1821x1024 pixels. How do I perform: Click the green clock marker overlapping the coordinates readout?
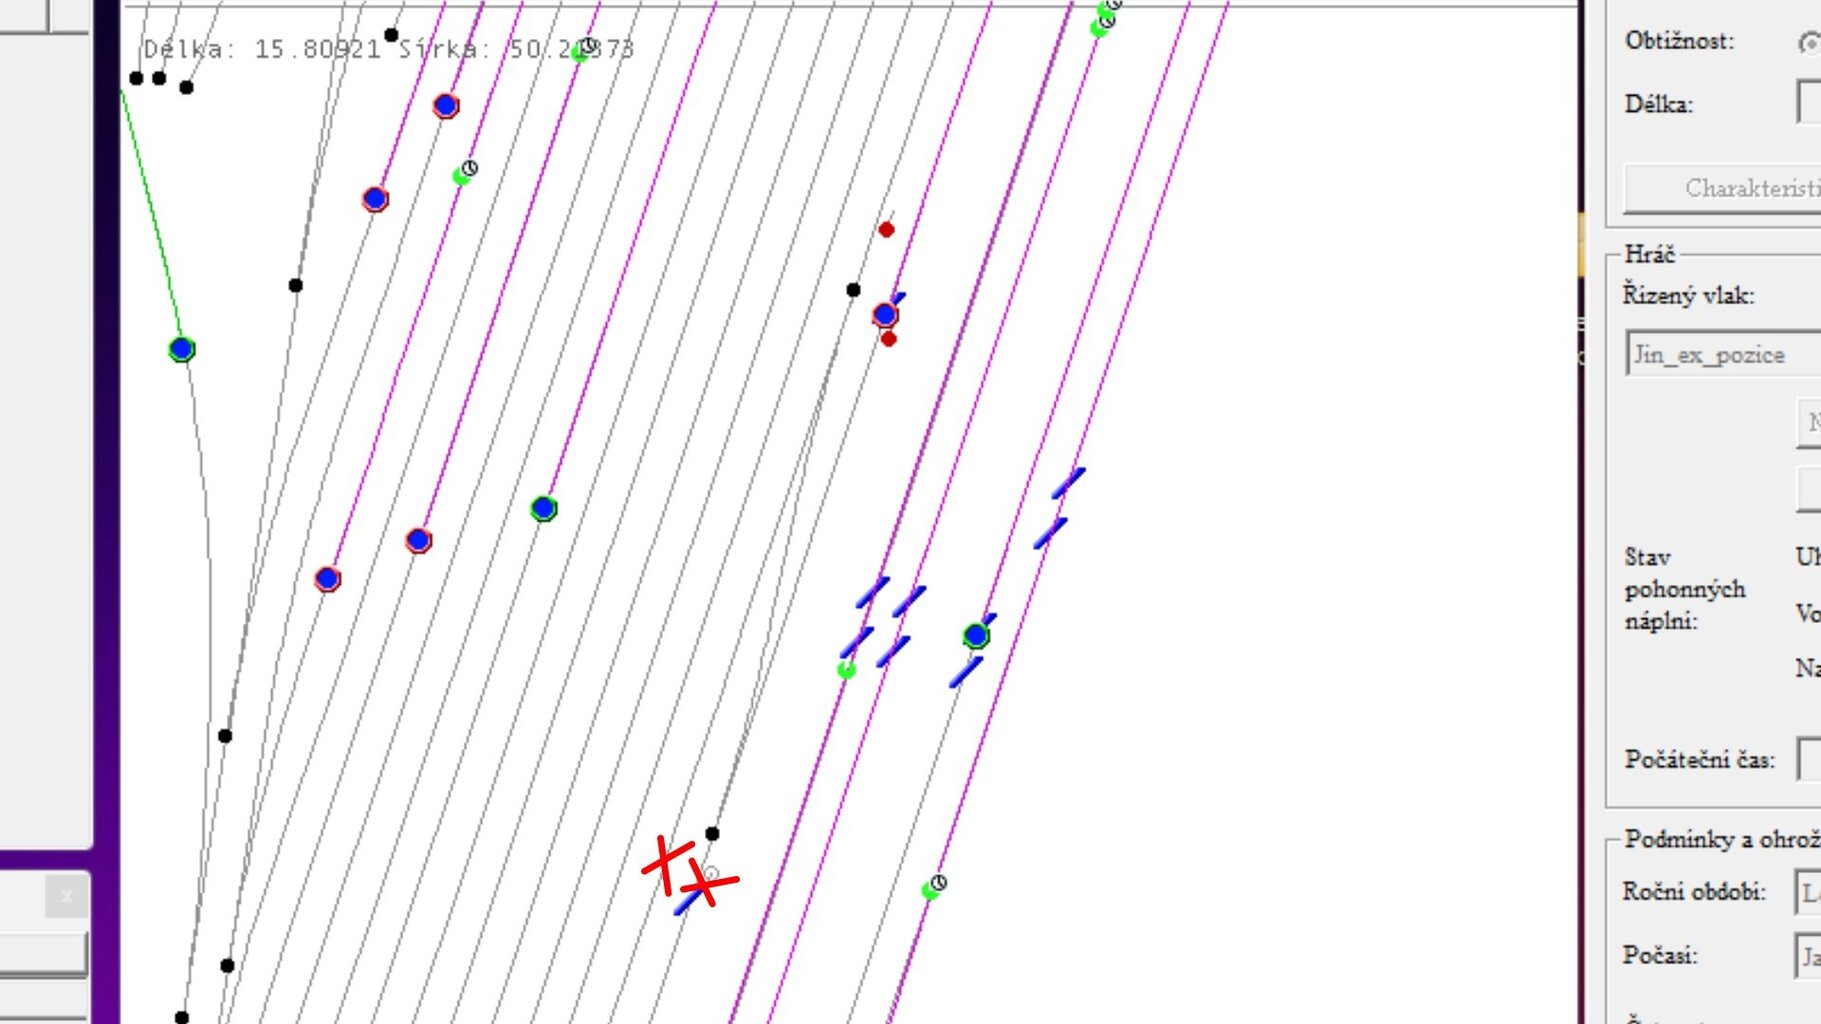[x=583, y=49]
